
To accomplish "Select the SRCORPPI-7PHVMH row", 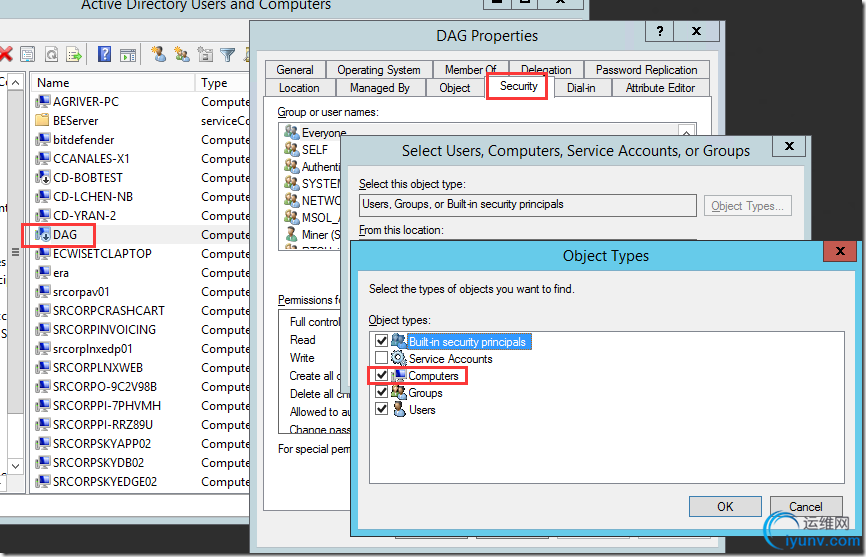I will point(141,406).
